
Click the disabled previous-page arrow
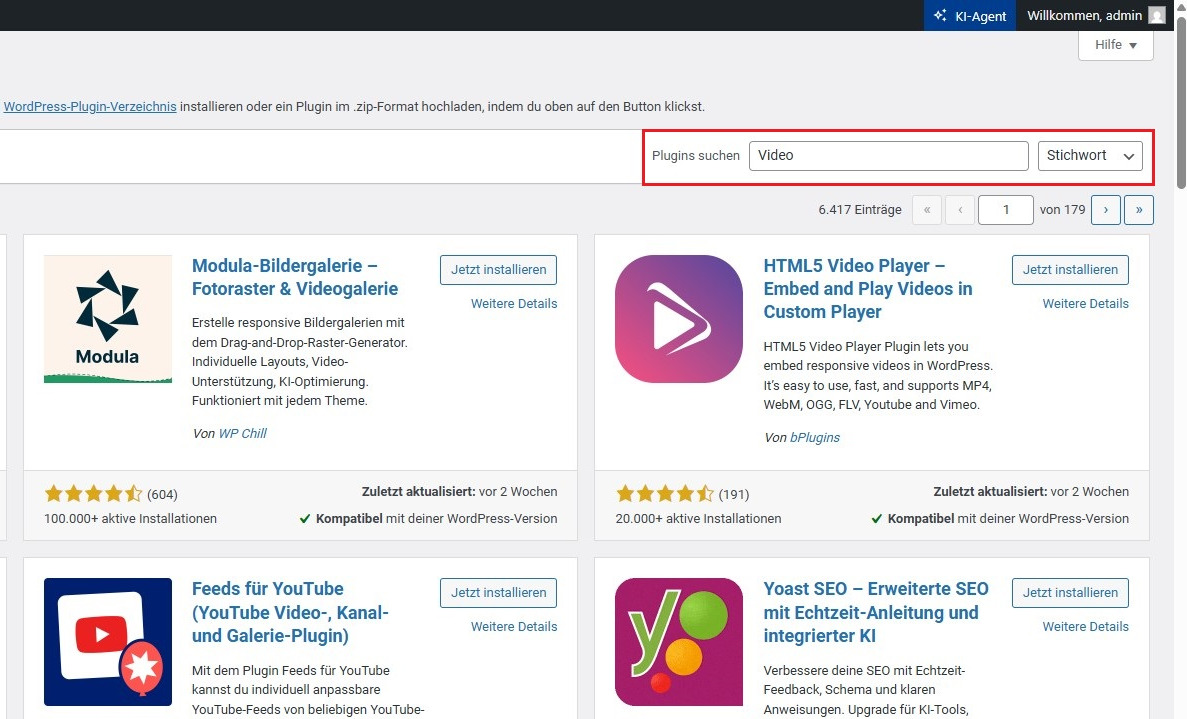[x=960, y=210]
